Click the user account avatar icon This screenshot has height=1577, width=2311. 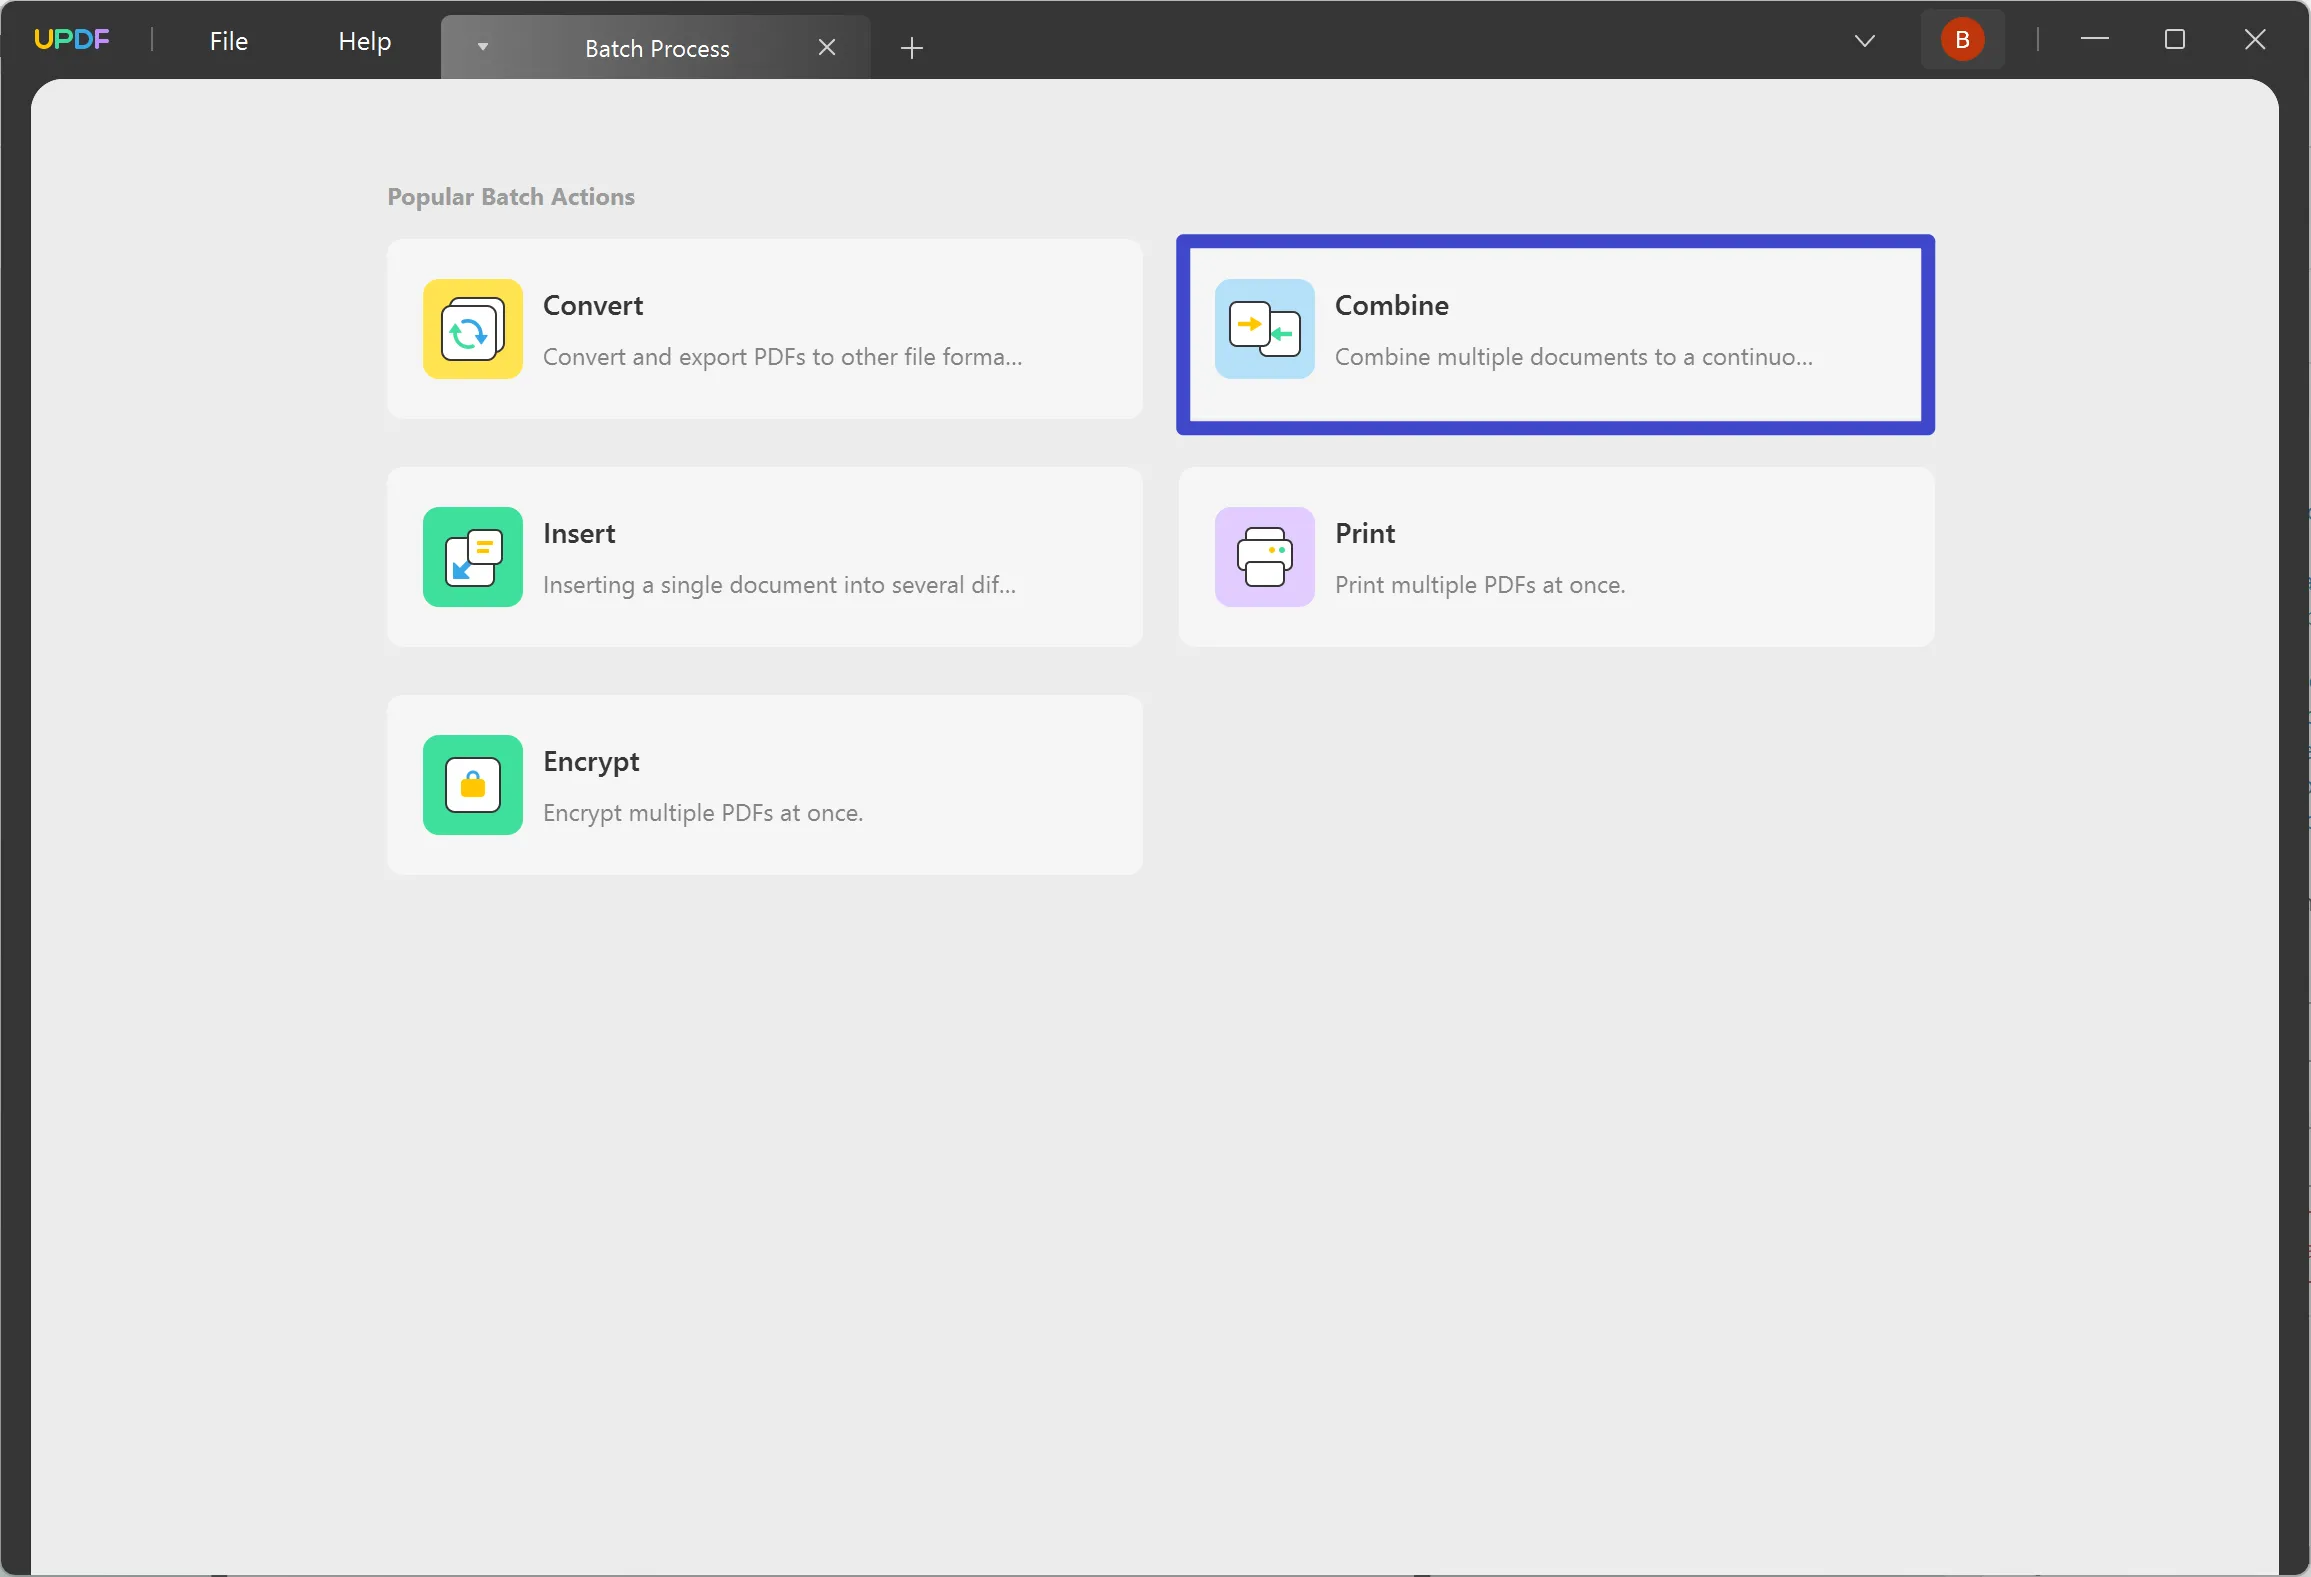[x=1963, y=40]
